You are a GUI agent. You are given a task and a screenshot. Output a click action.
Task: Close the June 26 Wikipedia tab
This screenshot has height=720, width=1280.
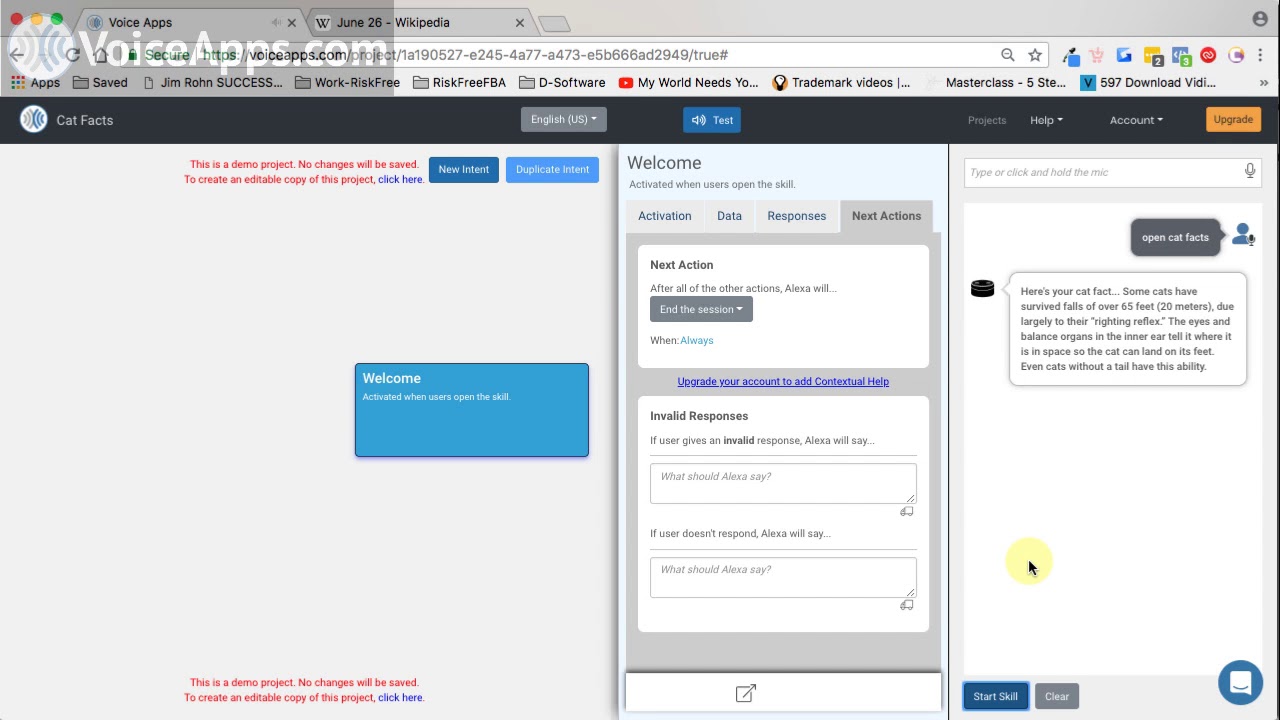coord(520,22)
